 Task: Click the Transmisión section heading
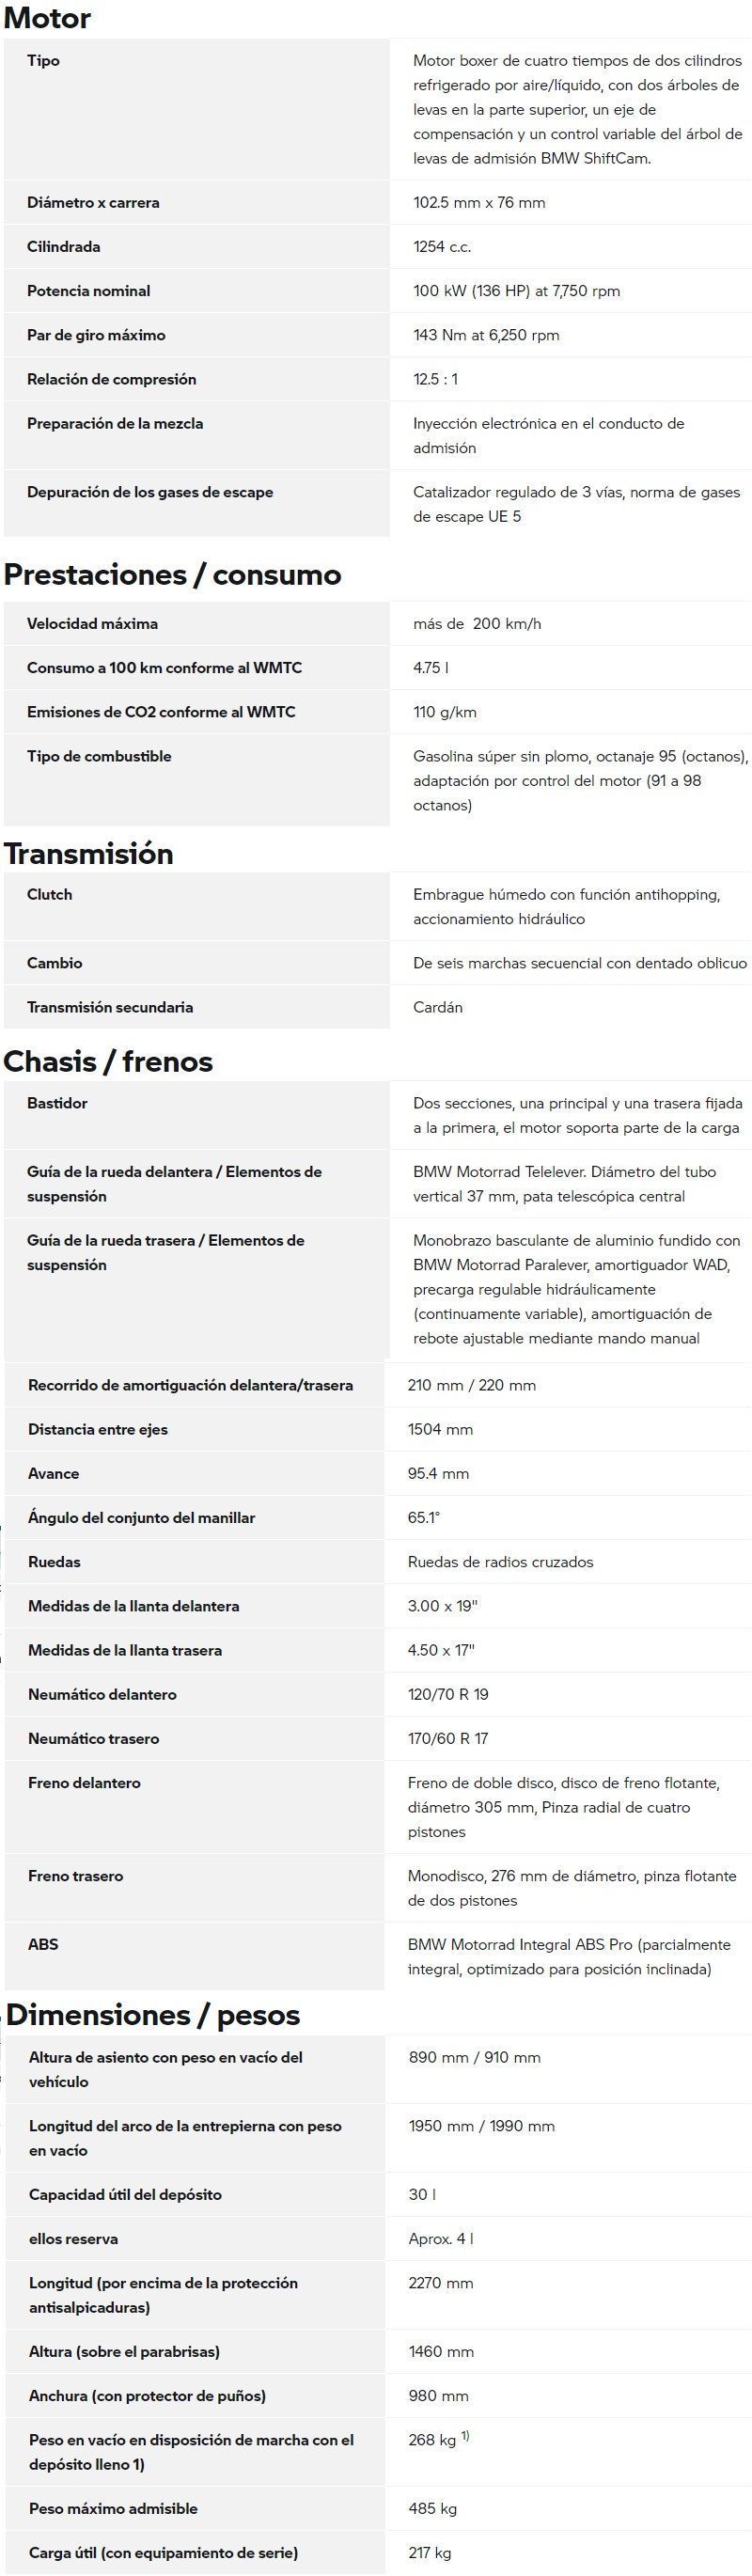(88, 853)
